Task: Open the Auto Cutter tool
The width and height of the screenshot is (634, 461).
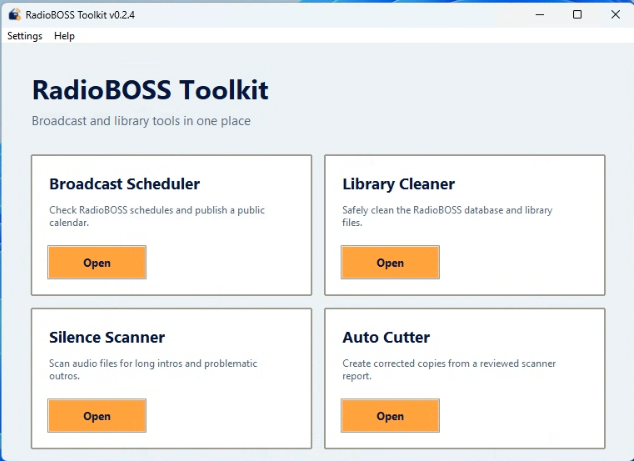Action: click(390, 416)
